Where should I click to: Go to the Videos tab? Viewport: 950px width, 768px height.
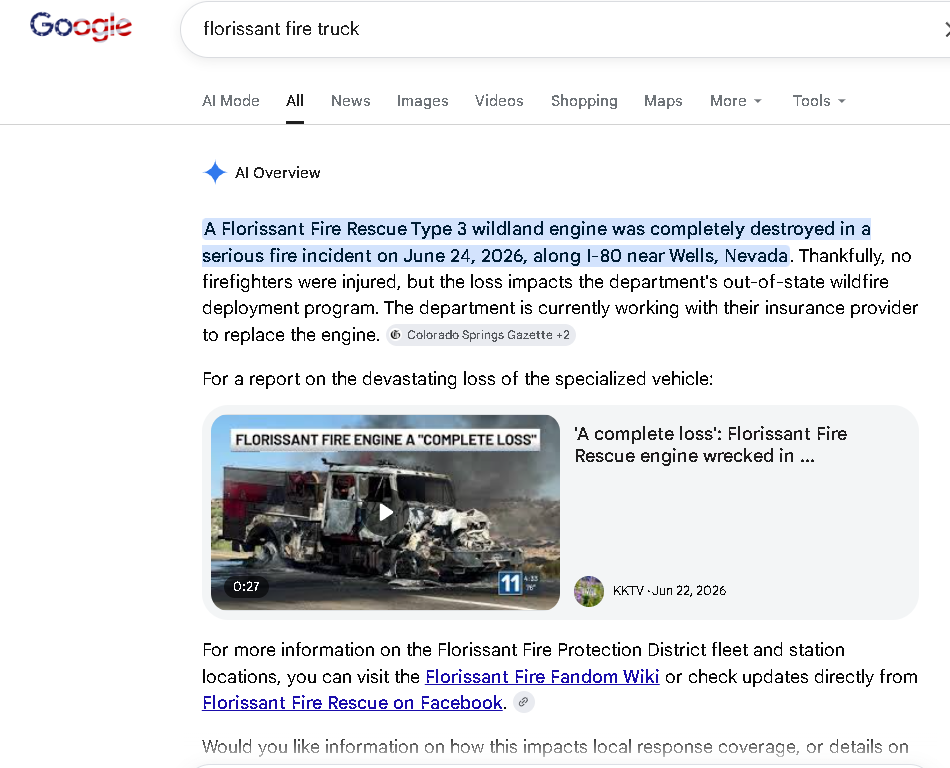(x=499, y=101)
